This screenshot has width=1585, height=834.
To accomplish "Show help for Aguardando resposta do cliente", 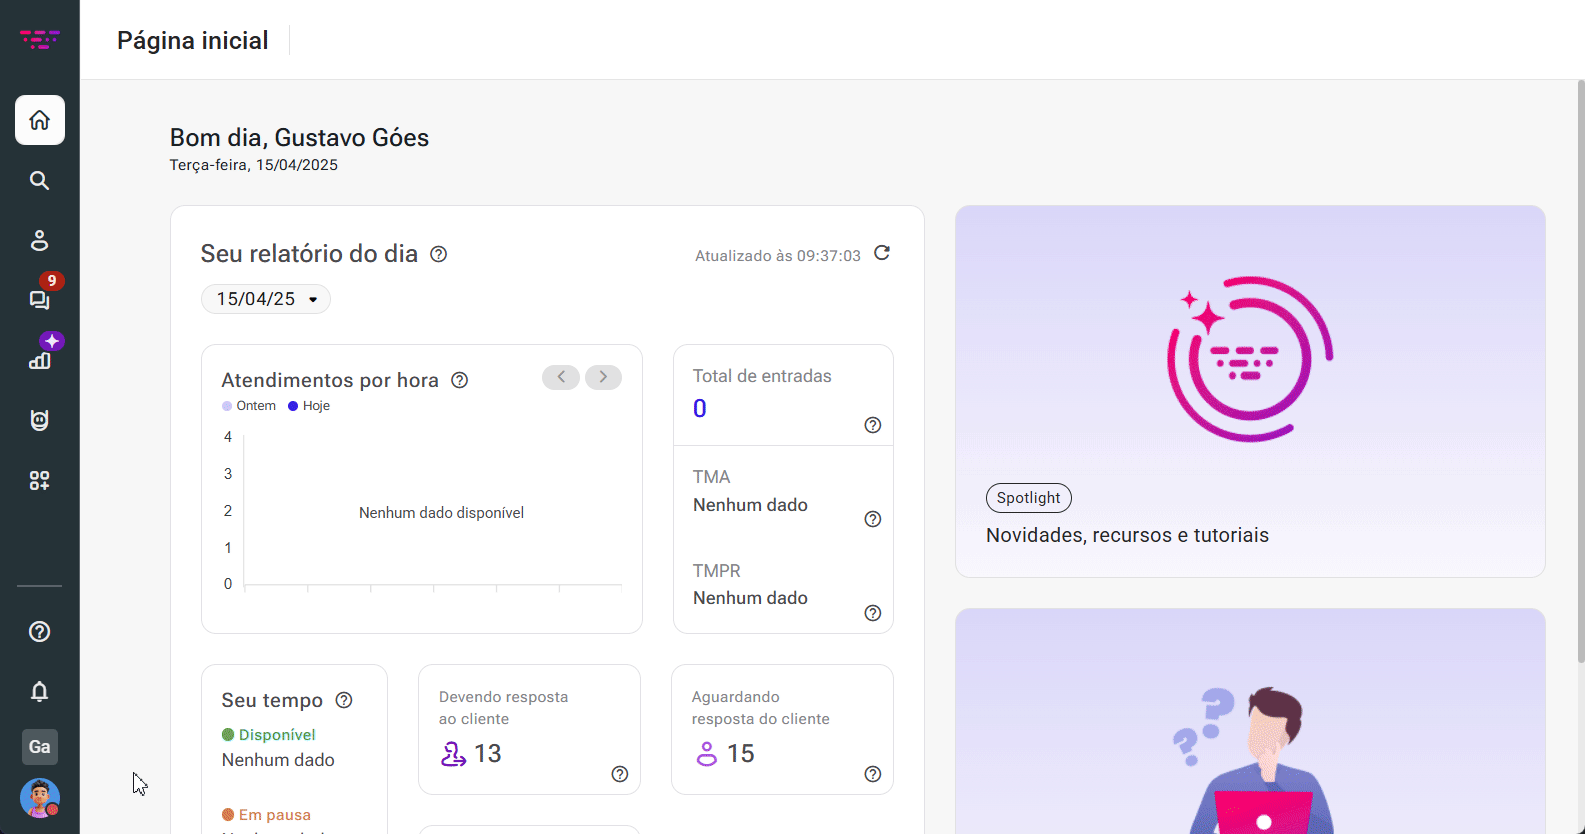I will 873,774.
